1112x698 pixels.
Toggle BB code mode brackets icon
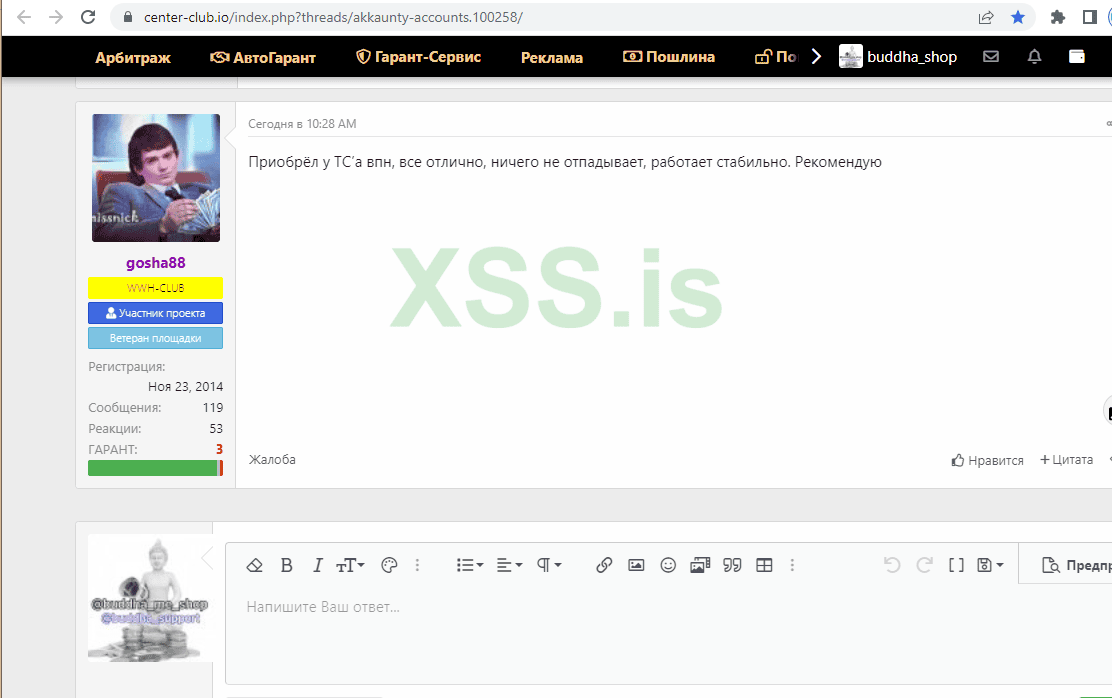956,565
